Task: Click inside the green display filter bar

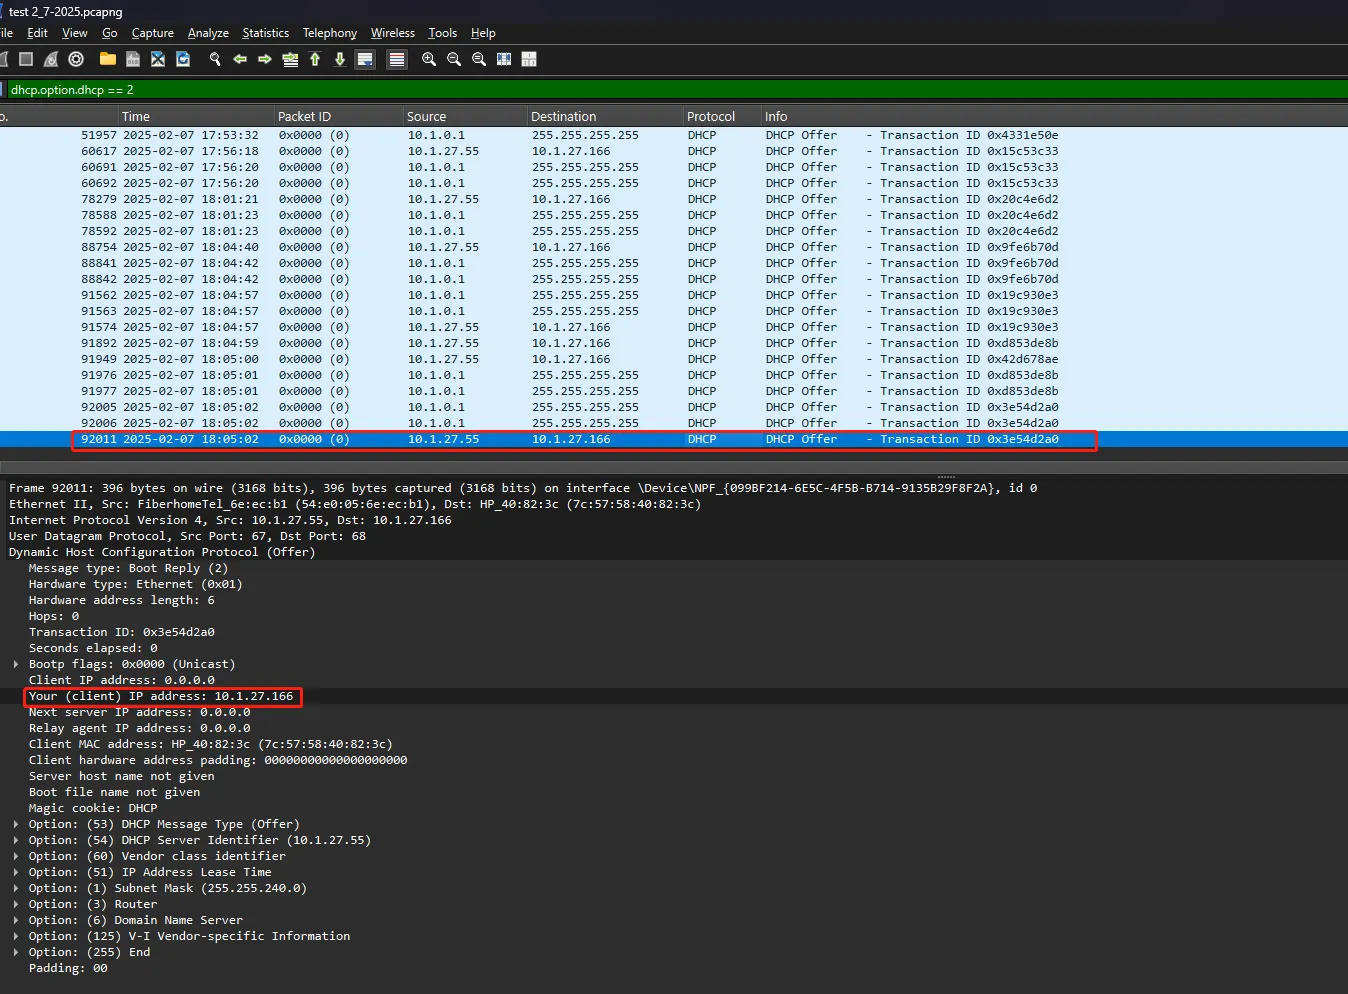Action: pos(400,89)
